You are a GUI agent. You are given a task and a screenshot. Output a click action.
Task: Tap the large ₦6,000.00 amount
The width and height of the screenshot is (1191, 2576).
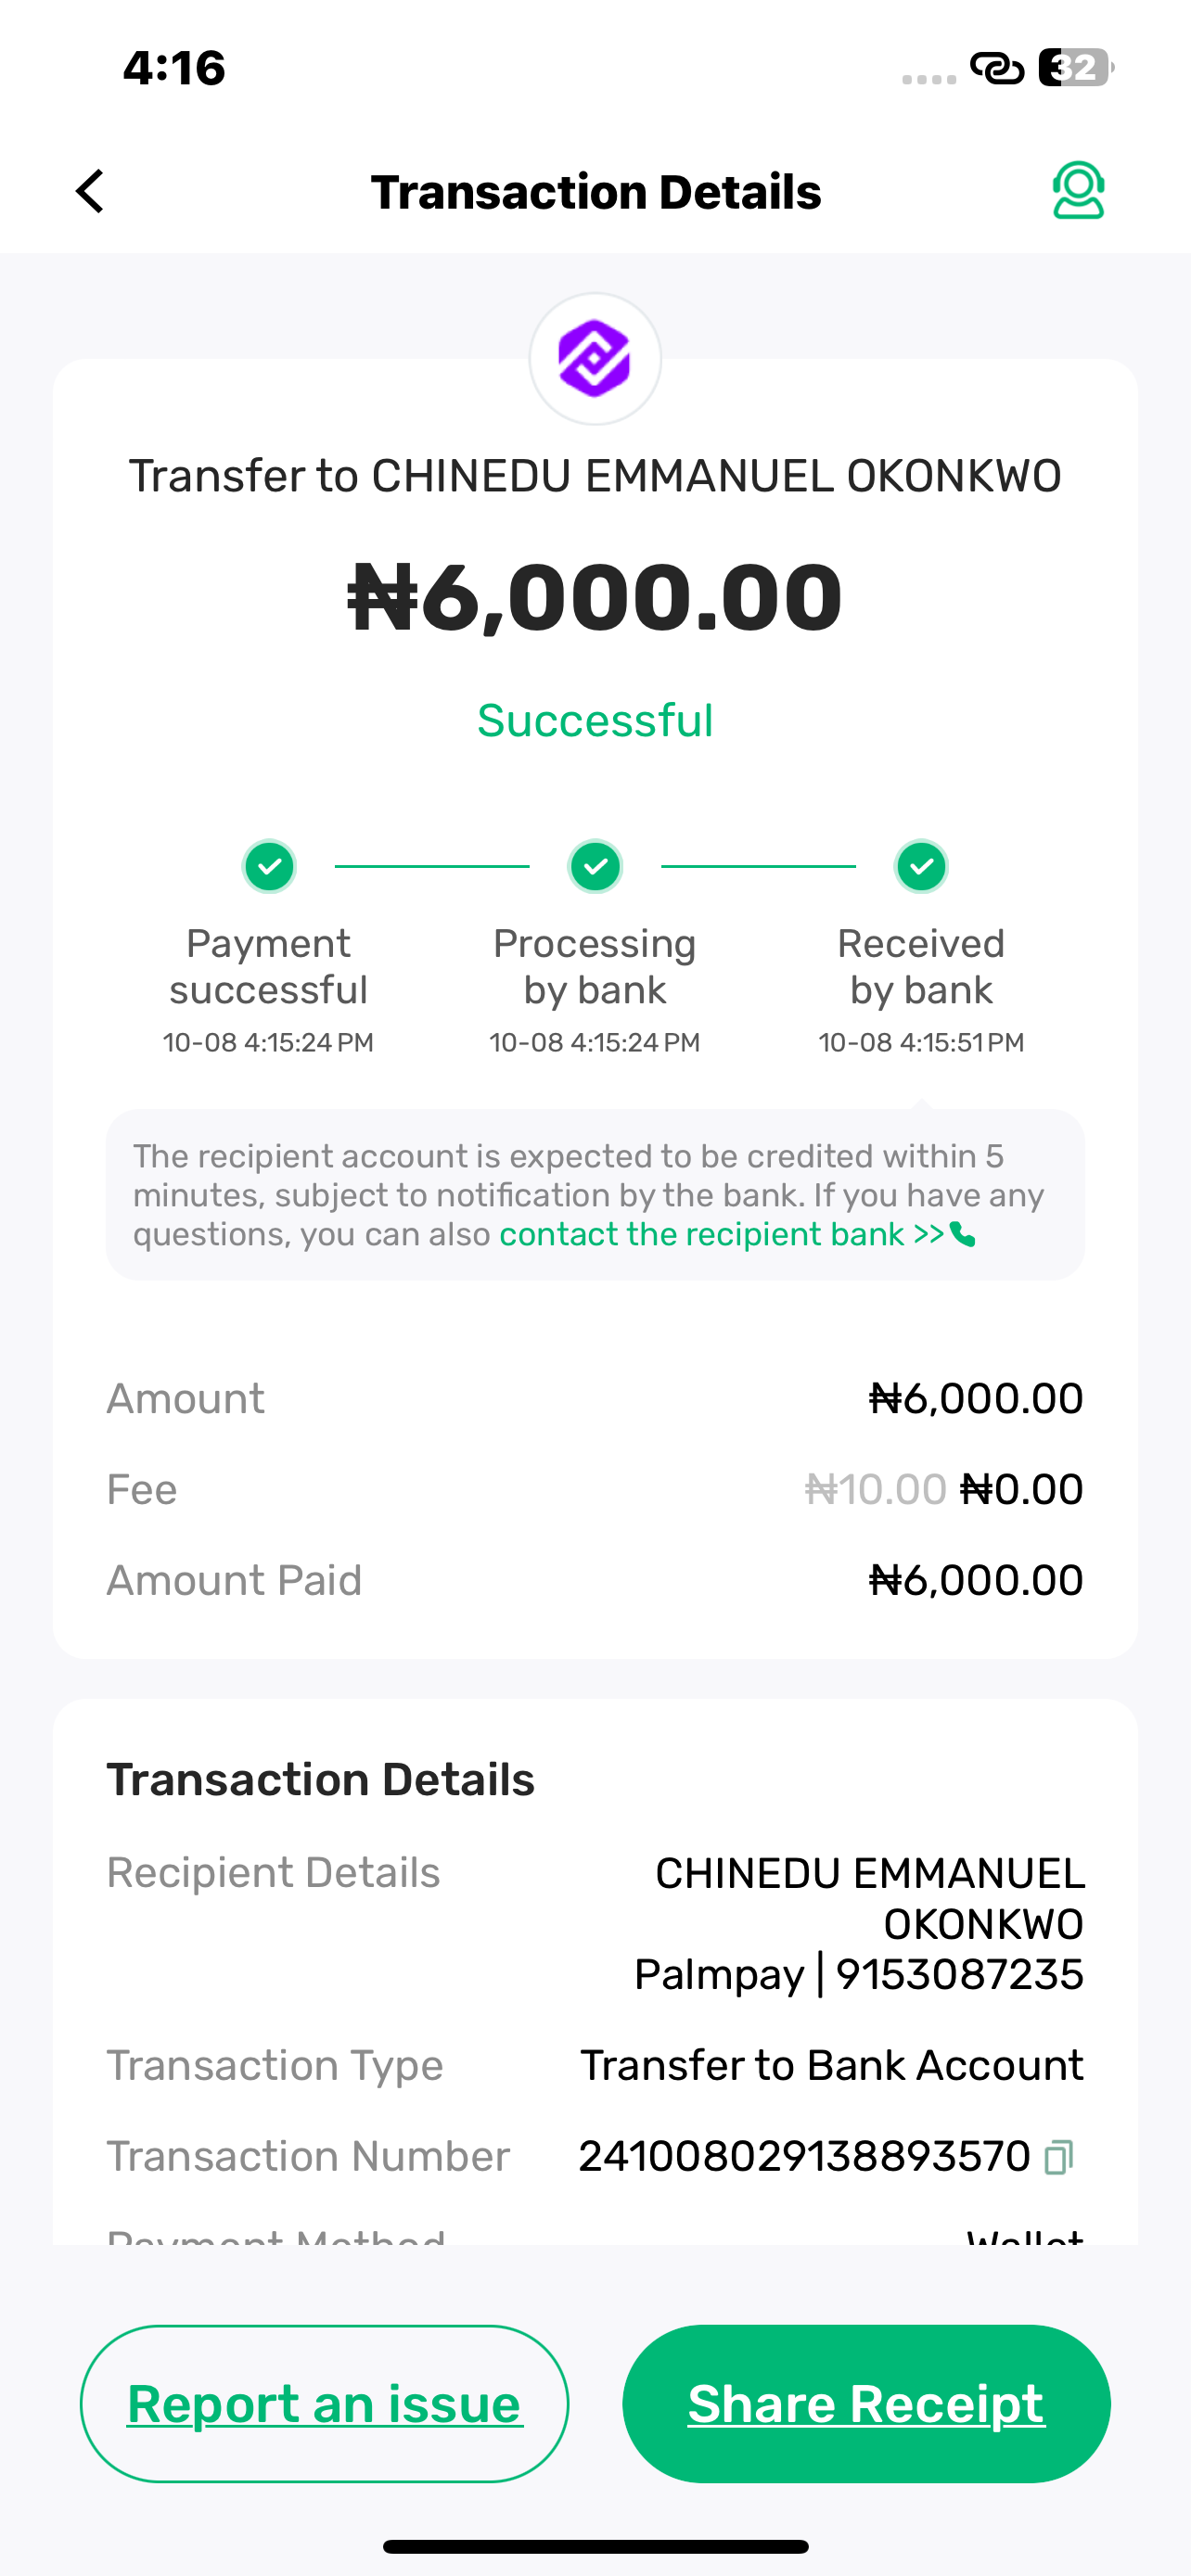click(595, 597)
